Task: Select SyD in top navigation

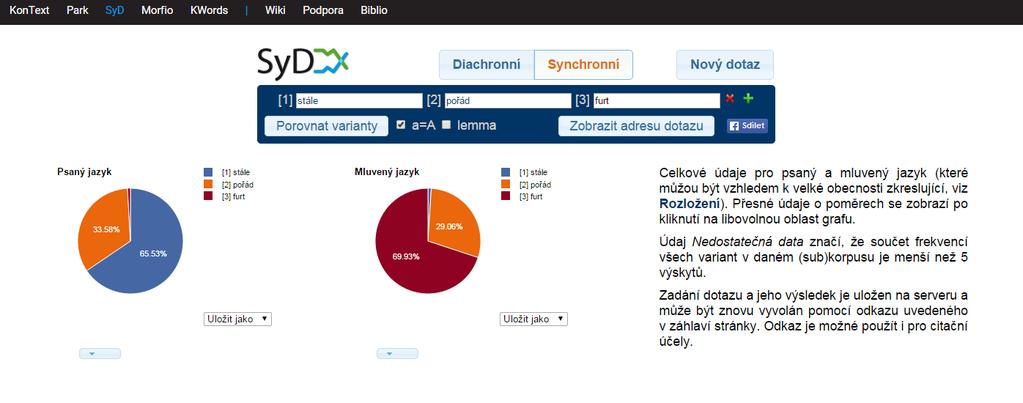Action: point(114,10)
